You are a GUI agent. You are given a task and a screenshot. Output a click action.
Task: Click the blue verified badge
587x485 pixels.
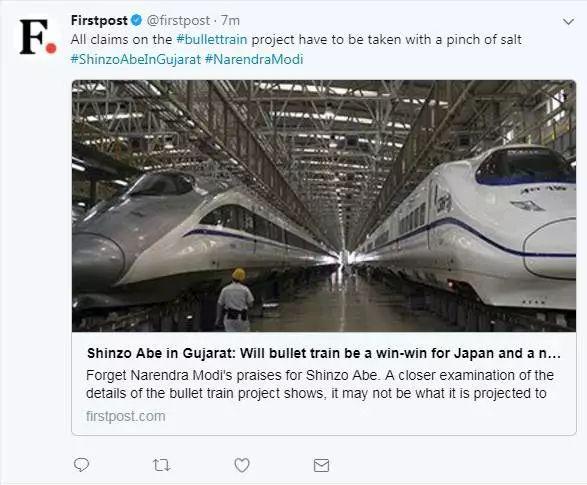coord(136,21)
